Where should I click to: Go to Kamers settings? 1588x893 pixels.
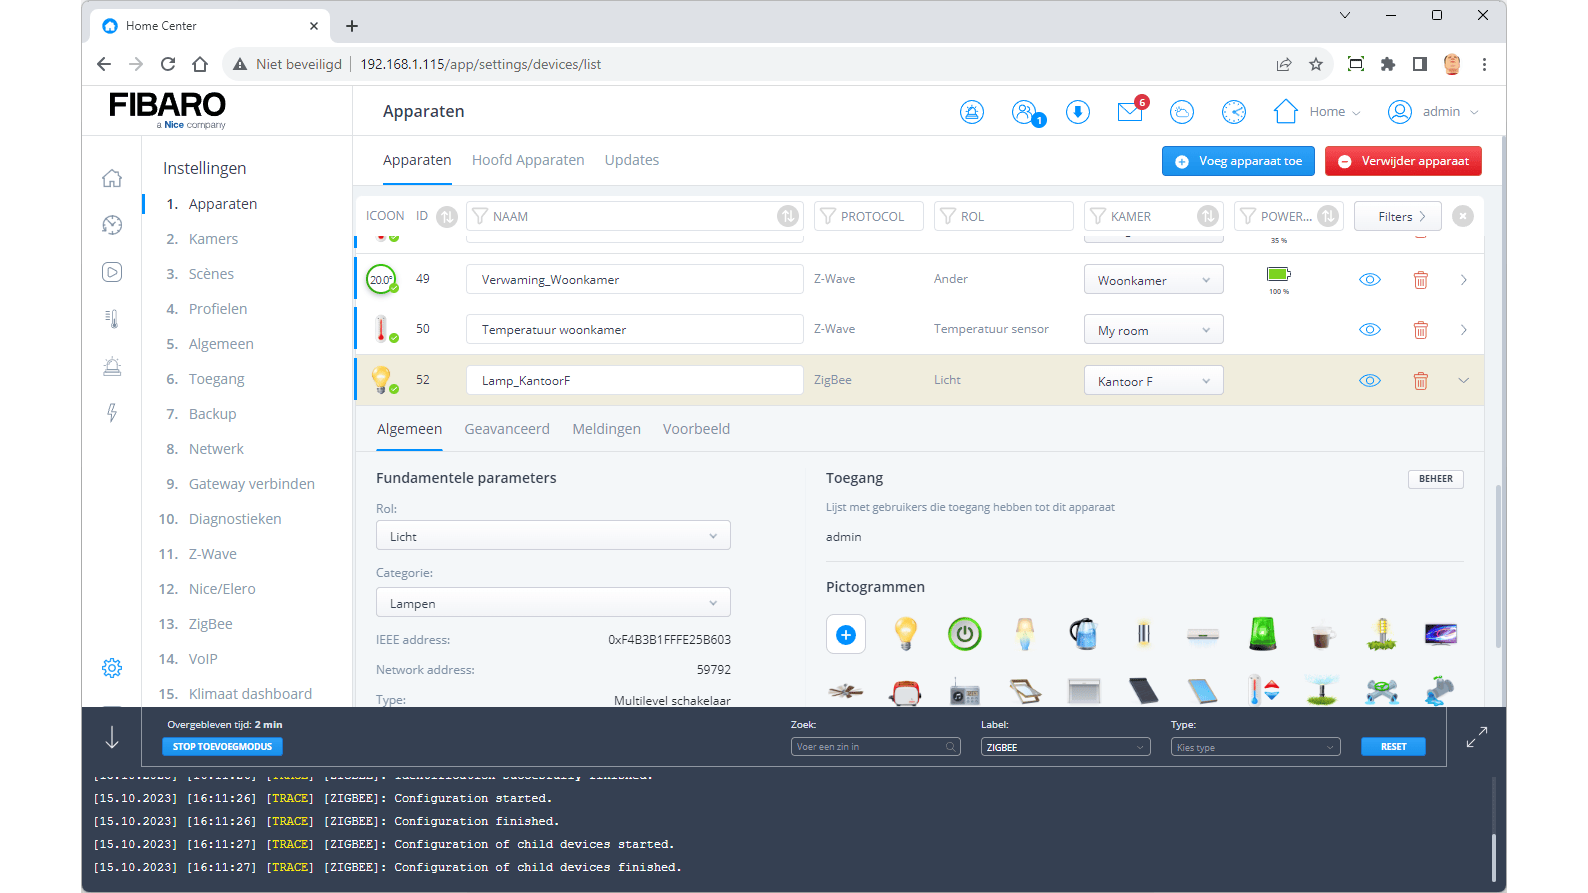(213, 239)
